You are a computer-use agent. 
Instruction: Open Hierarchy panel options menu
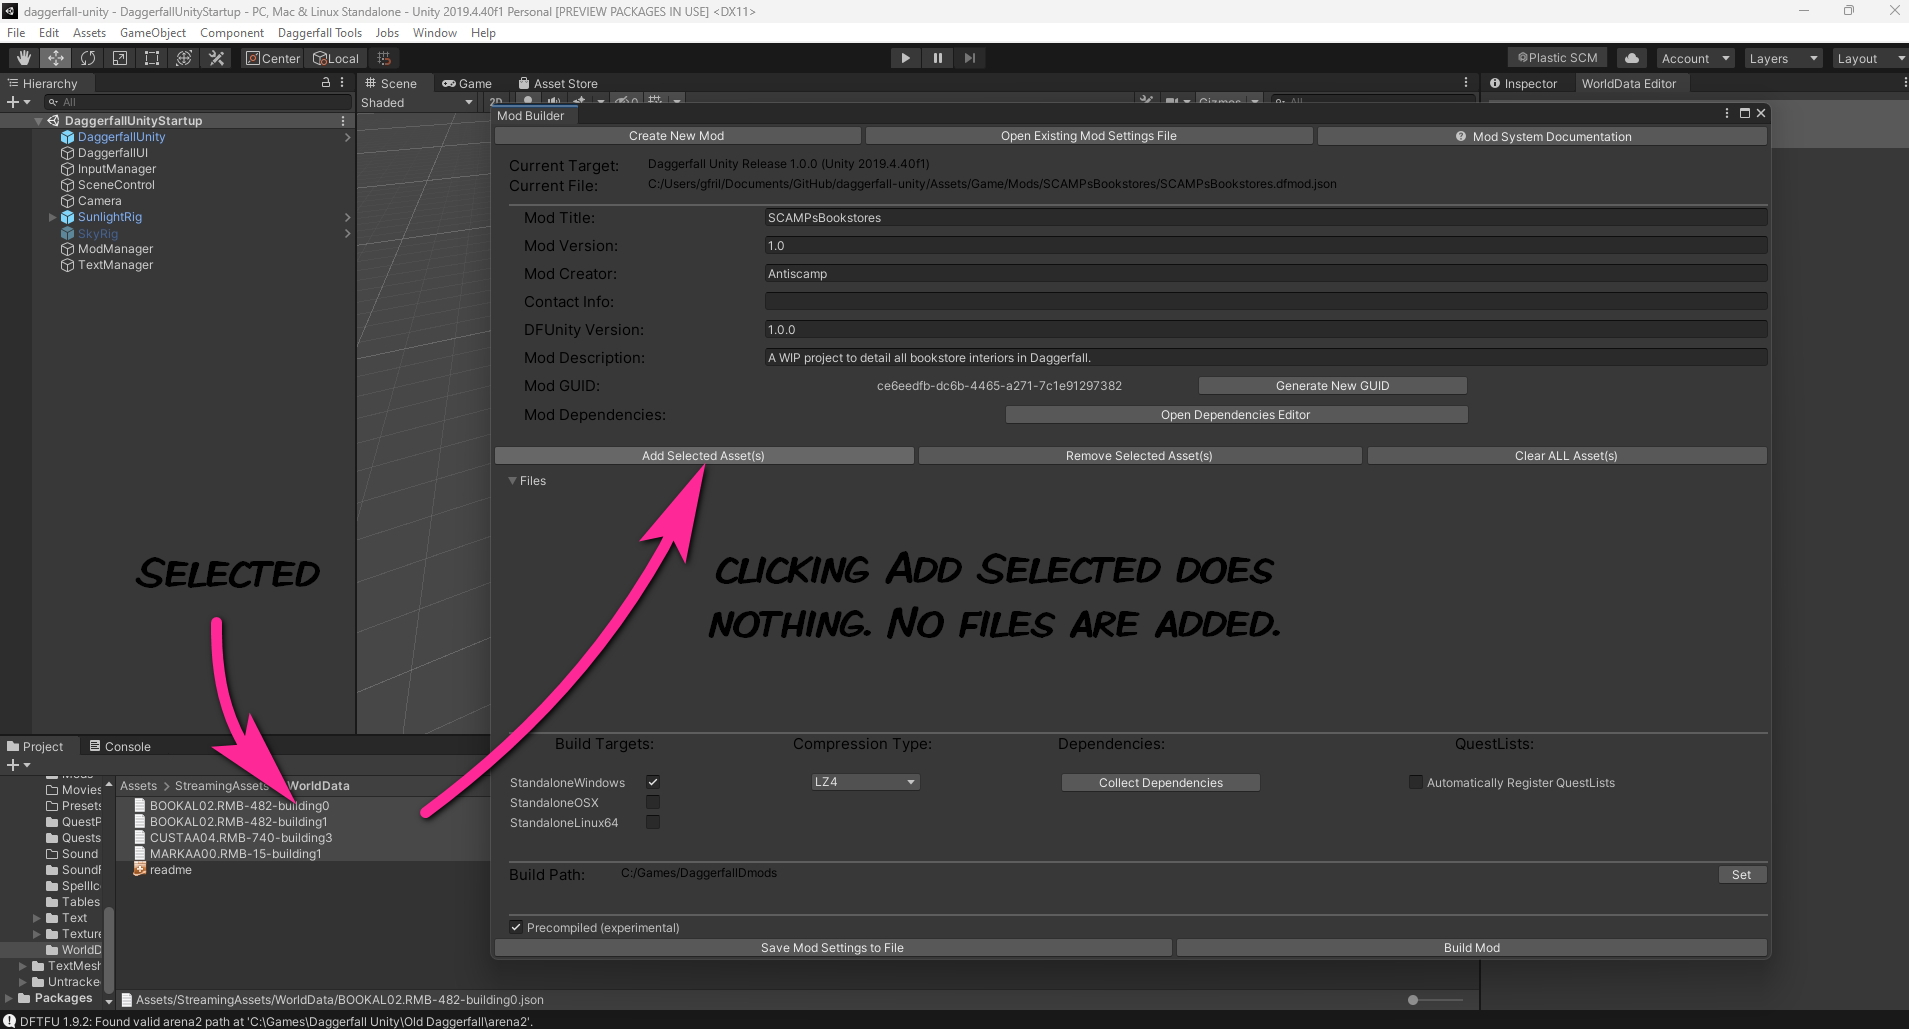pos(342,83)
